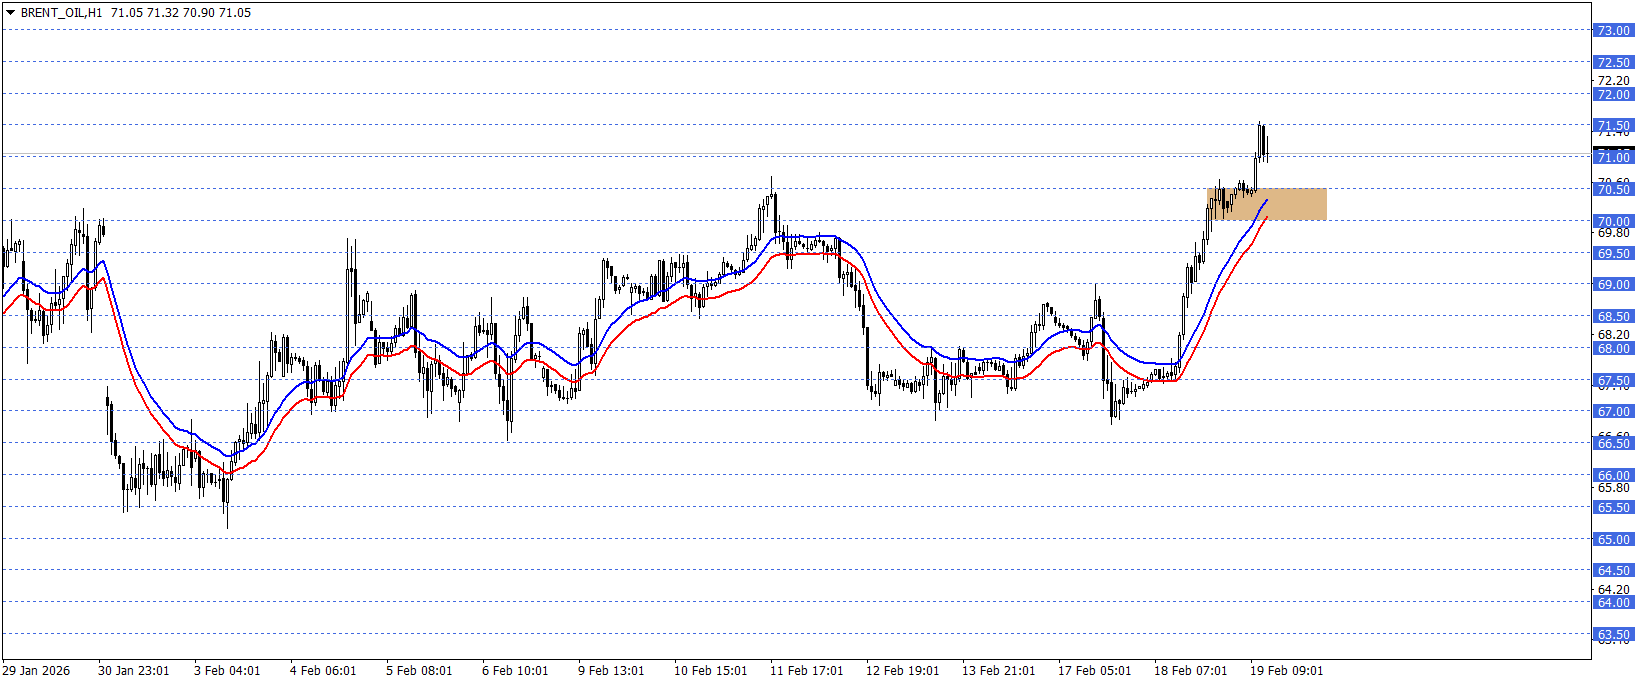This screenshot has height=683, width=1641.
Task: Click the 66.00 price level label
Action: 1613,475
